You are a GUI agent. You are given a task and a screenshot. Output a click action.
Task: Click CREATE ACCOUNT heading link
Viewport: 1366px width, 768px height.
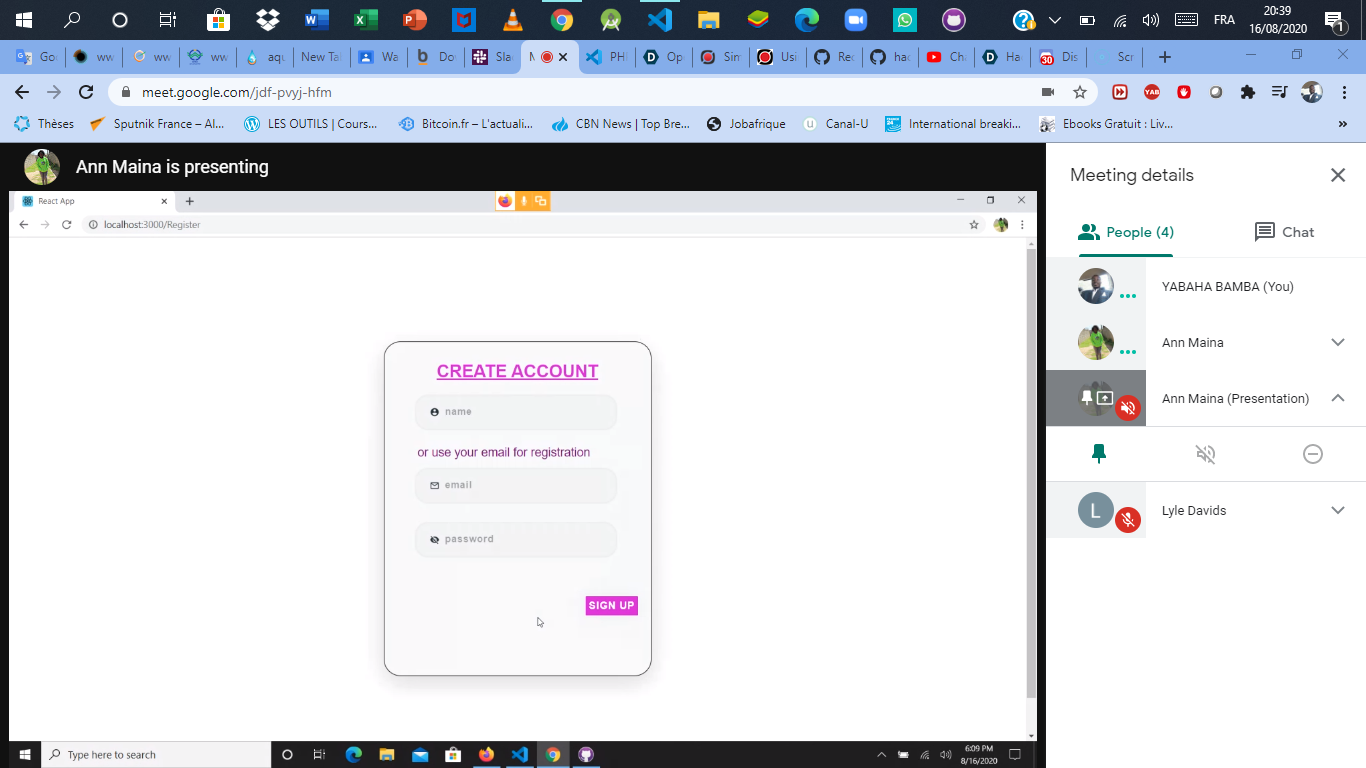coord(517,371)
